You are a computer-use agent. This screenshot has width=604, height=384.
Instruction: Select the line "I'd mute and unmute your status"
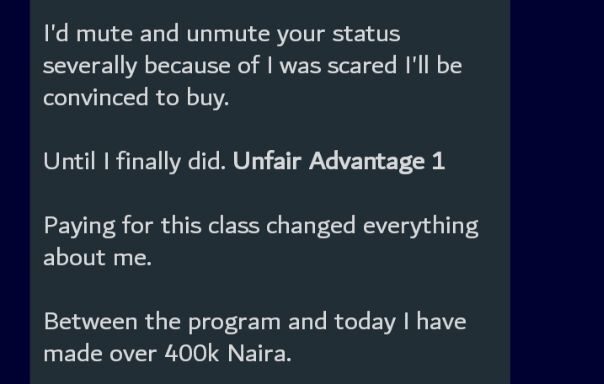pos(222,34)
